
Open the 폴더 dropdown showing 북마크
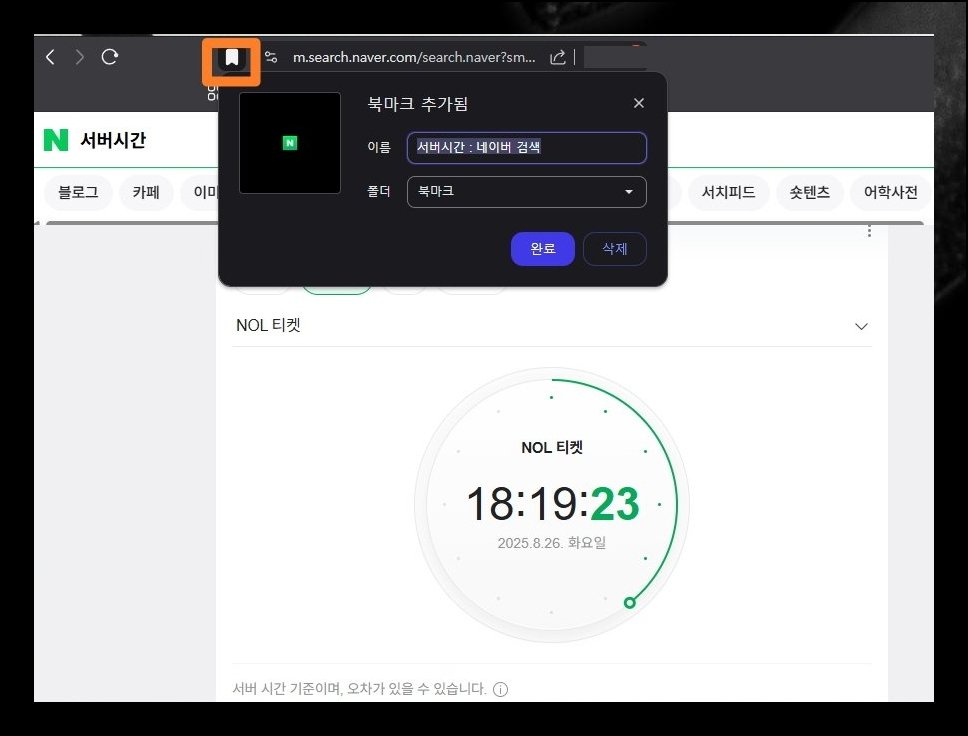527,192
